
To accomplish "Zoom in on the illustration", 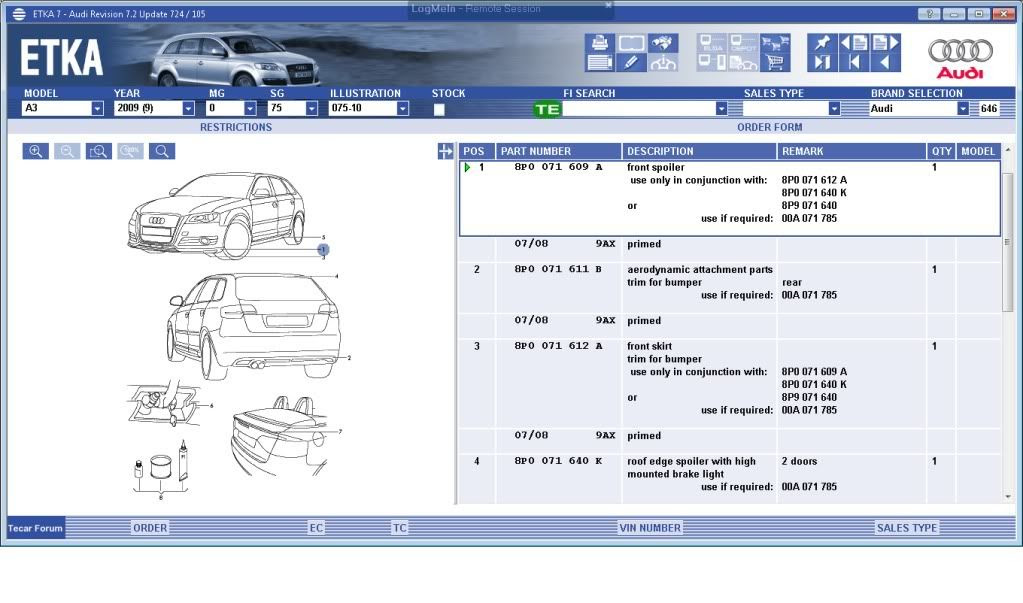I will coord(35,151).
